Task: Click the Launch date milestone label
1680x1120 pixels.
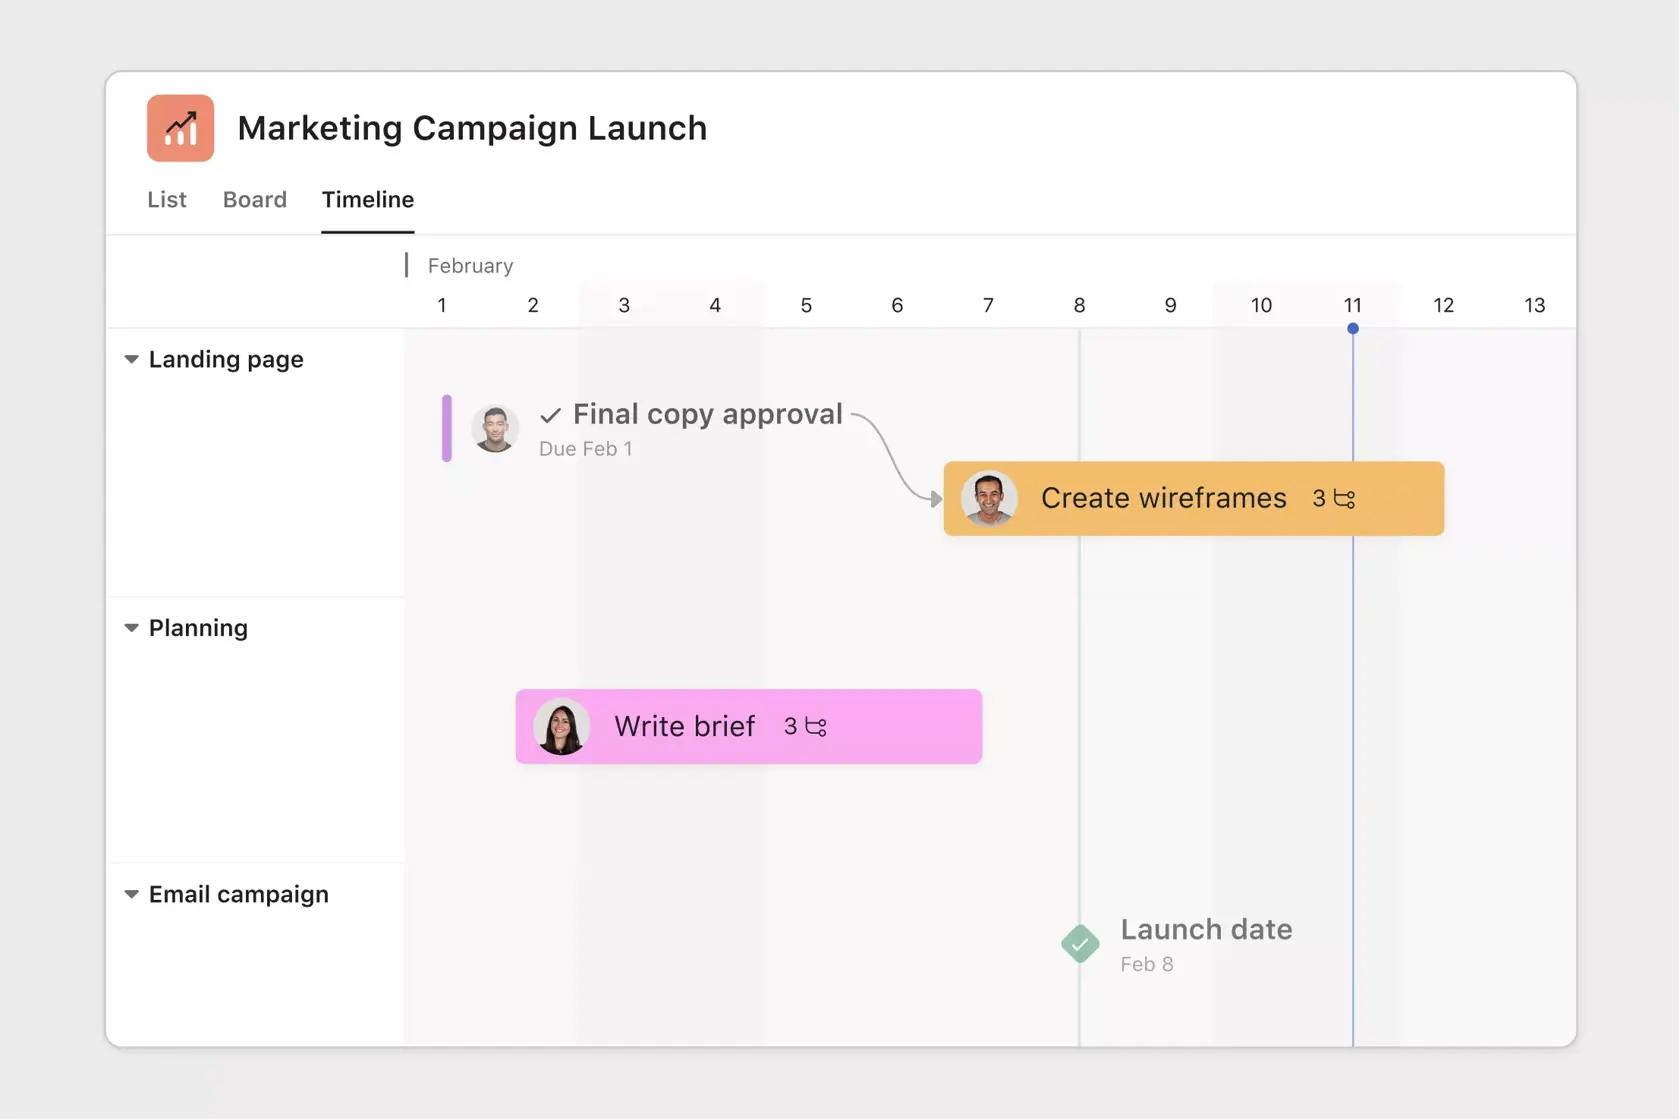Action: 1205,930
